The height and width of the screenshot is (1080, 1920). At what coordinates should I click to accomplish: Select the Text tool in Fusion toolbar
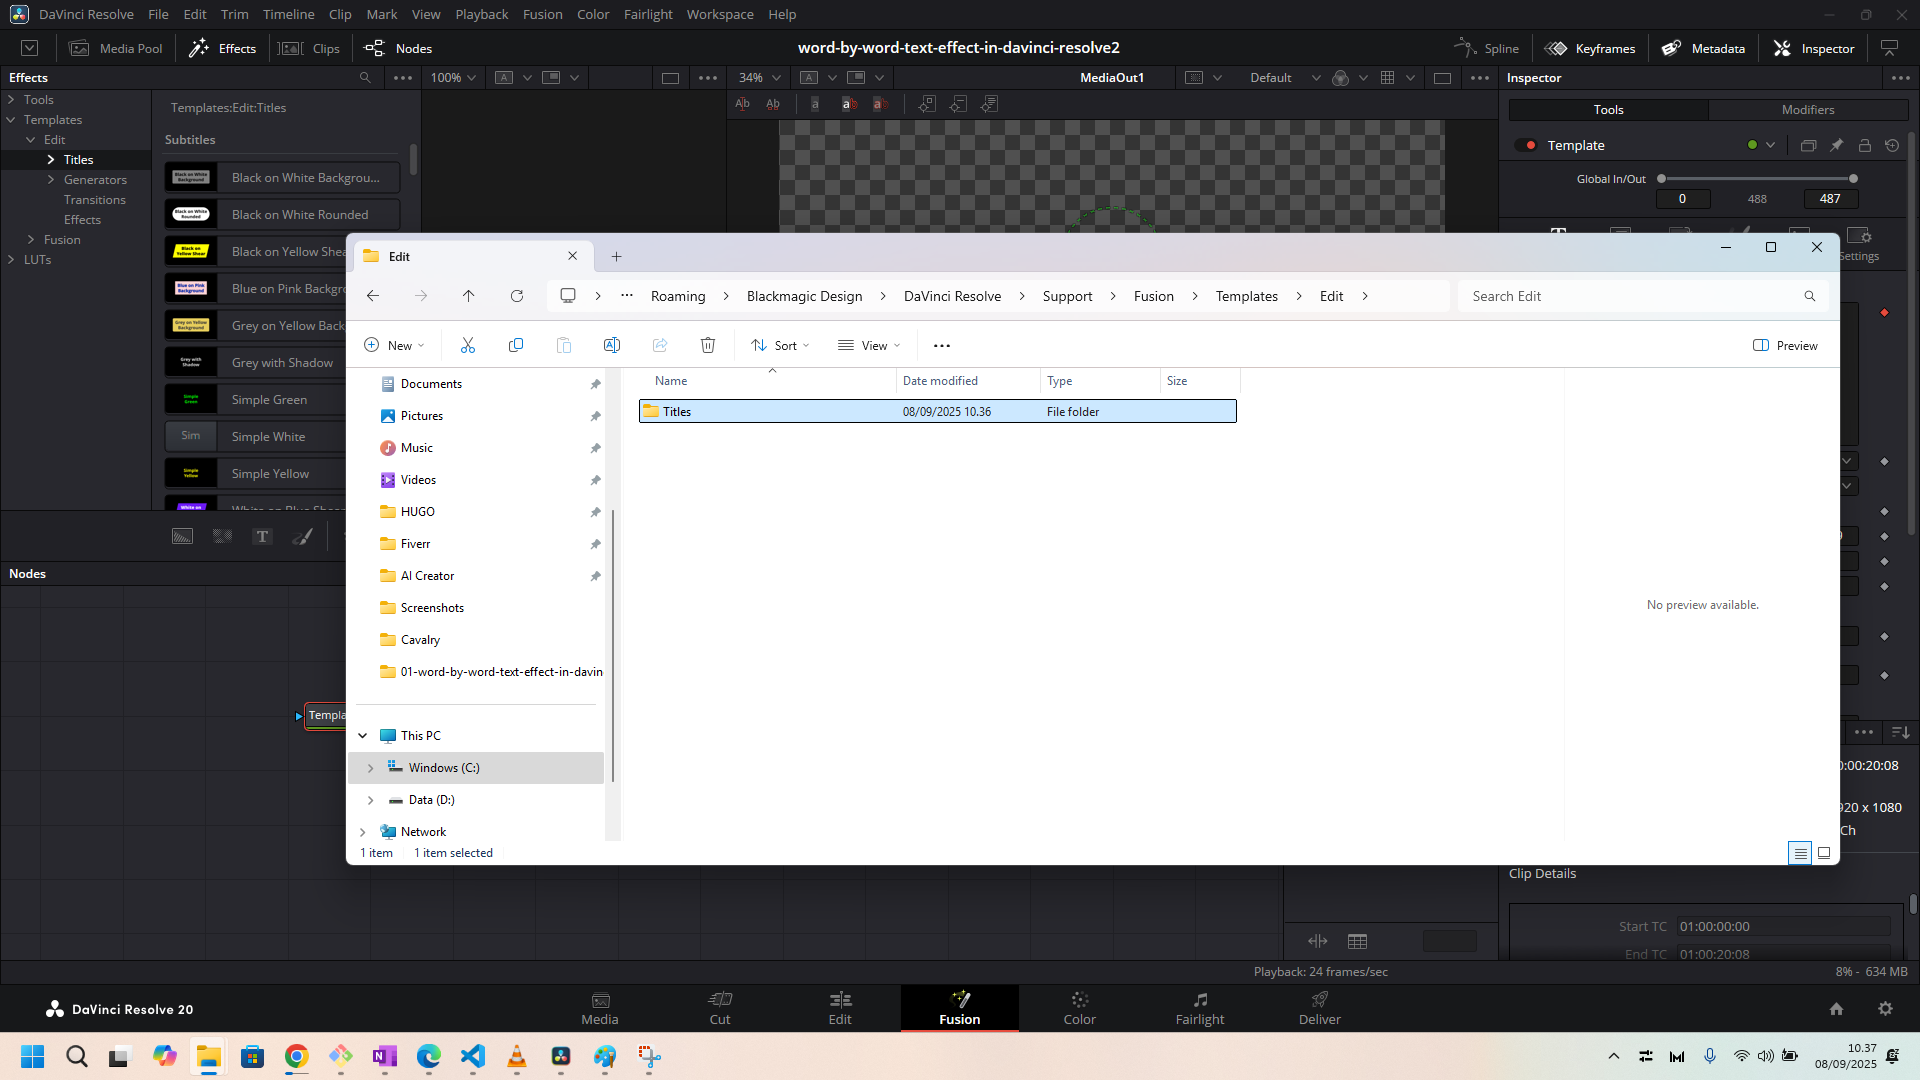tap(262, 537)
